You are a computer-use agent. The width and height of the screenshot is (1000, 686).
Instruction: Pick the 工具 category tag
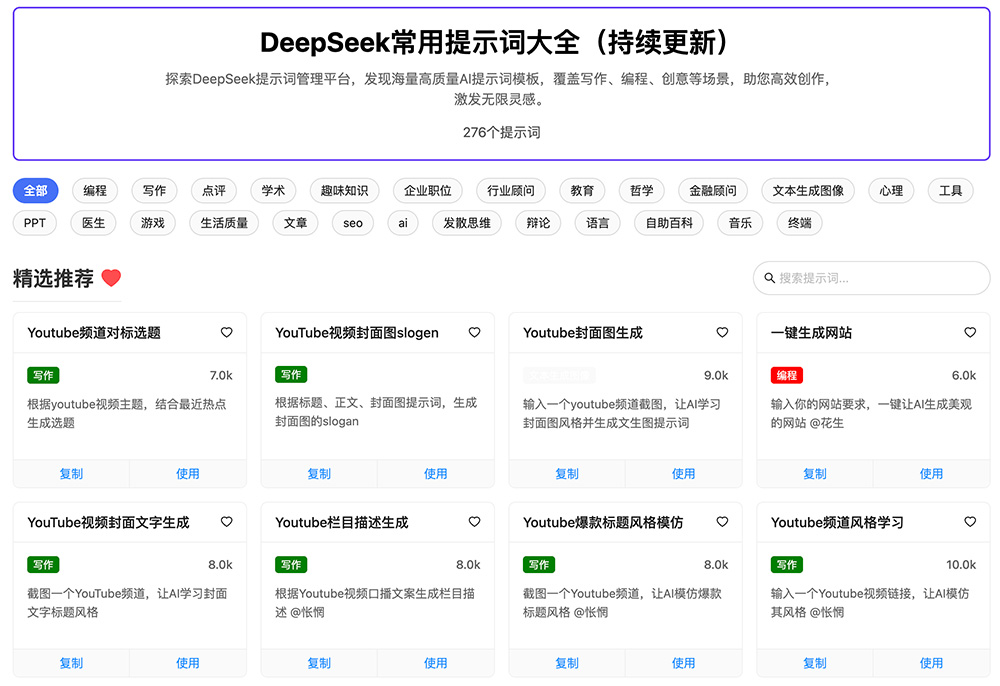pos(950,191)
